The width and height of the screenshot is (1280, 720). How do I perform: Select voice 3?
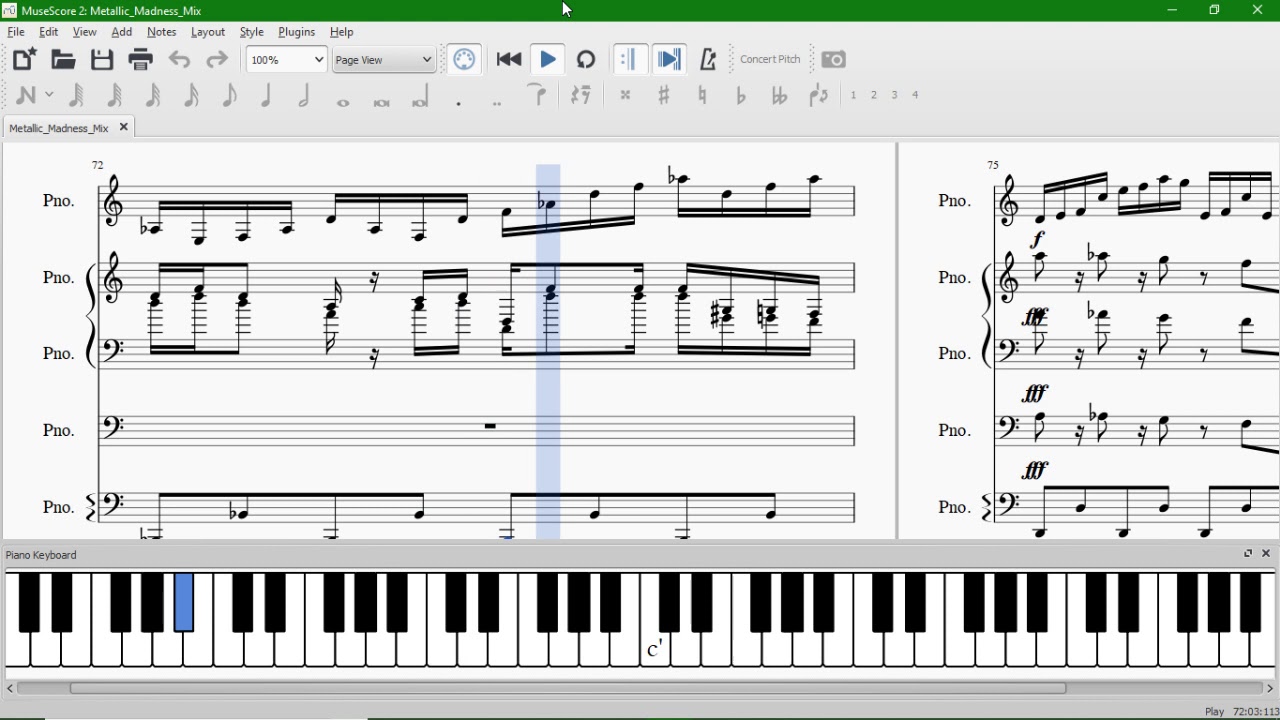tap(894, 95)
